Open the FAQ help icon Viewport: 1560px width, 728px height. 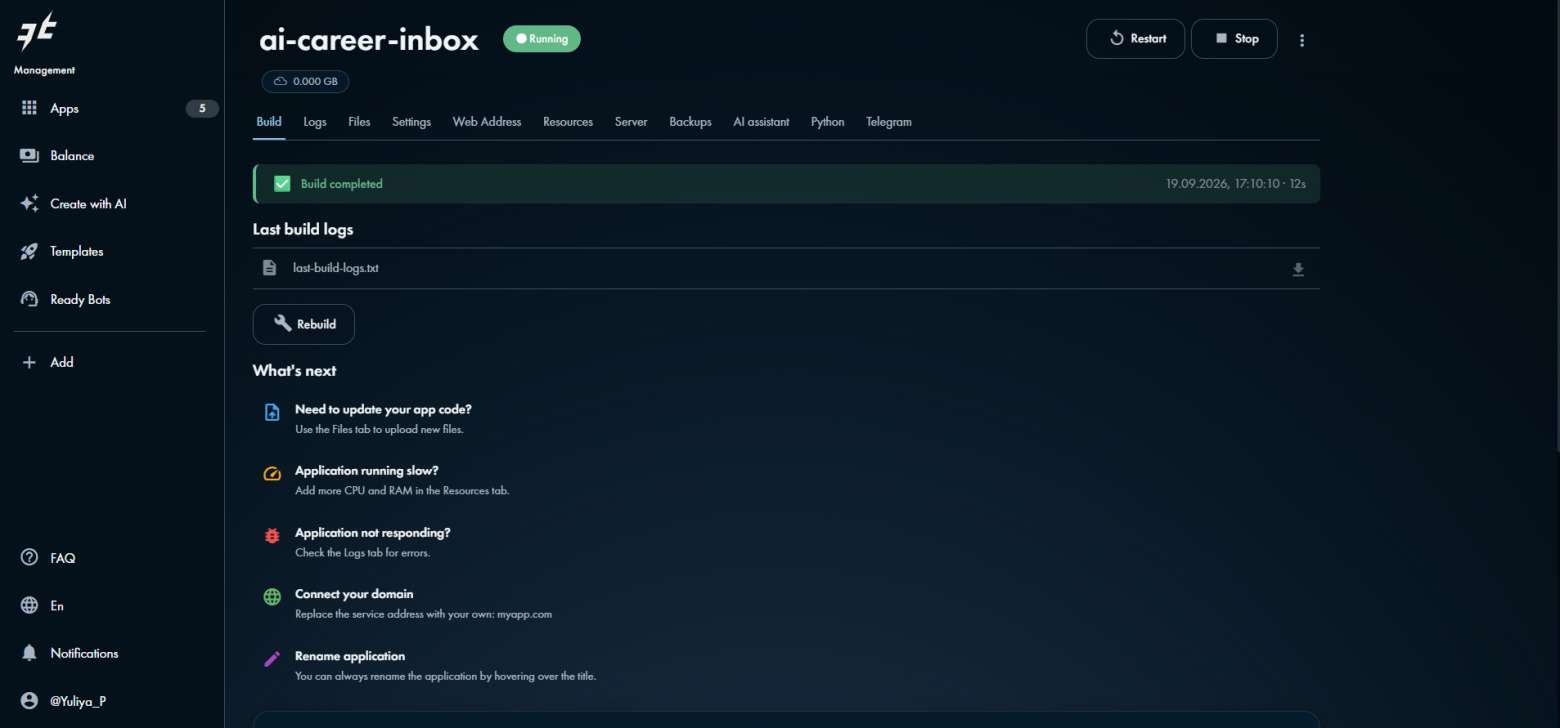pyautogui.click(x=29, y=558)
